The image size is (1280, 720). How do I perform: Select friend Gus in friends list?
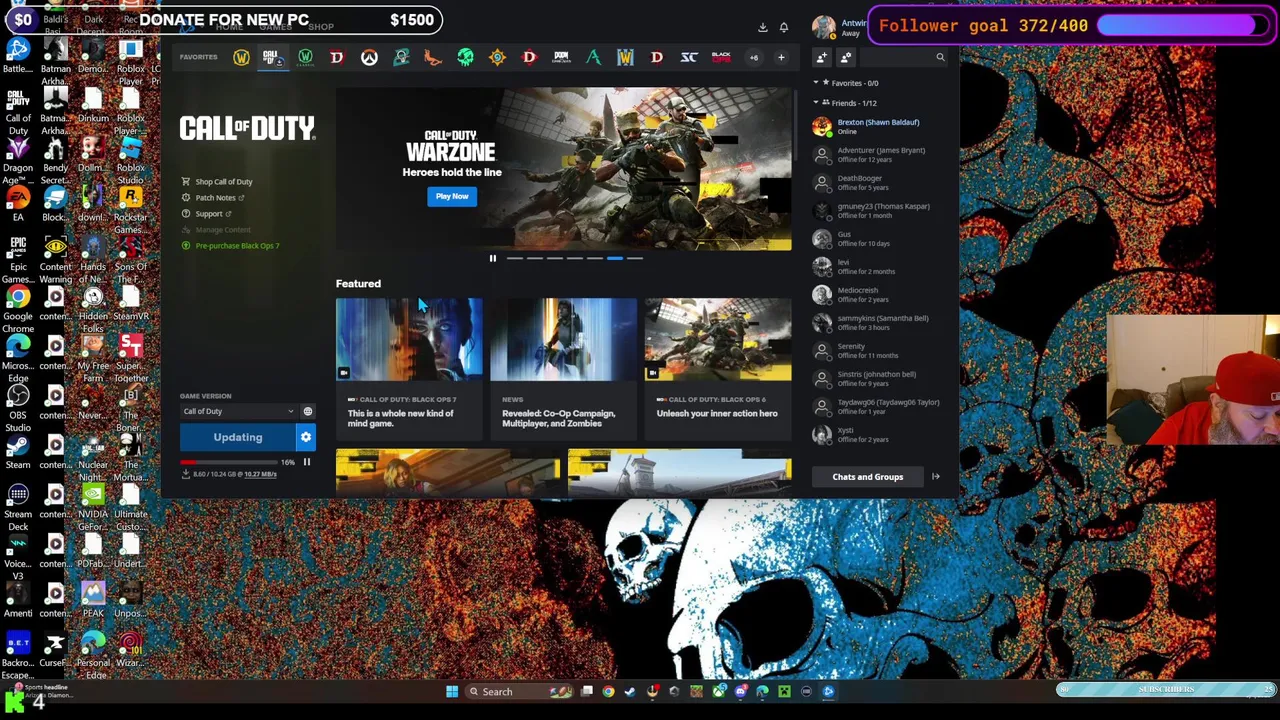[880, 238]
